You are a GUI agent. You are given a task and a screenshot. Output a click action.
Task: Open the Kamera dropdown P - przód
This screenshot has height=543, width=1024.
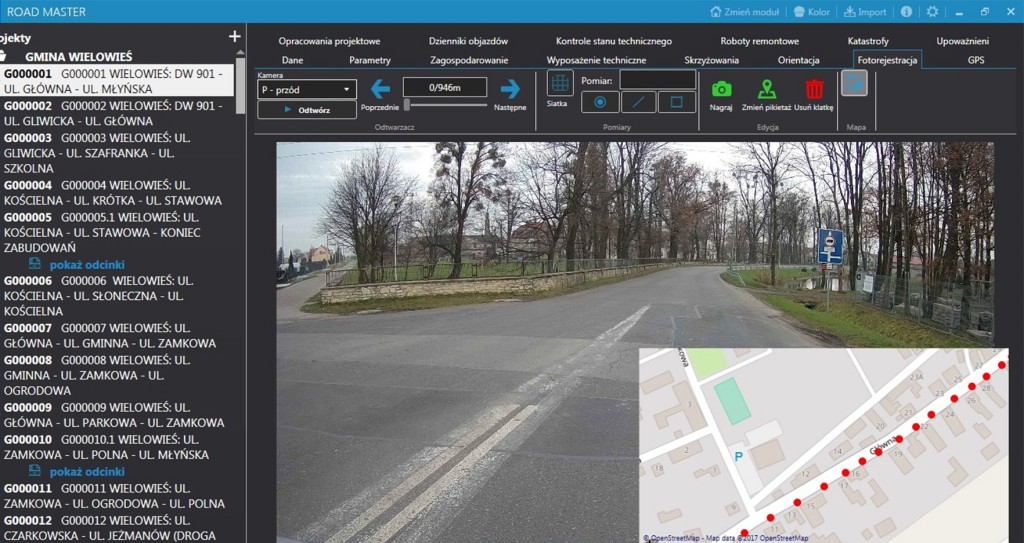coord(307,90)
